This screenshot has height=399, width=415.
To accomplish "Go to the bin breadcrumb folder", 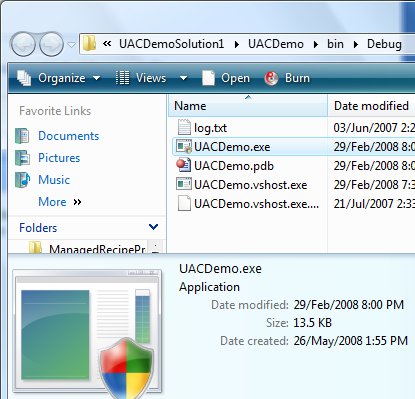I will coord(335,44).
